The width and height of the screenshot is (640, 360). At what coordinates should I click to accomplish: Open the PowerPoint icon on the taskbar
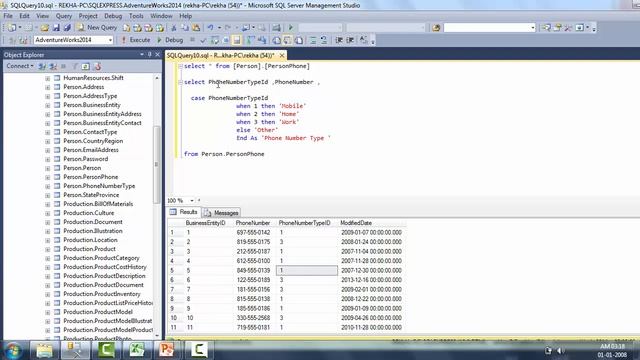(x=167, y=350)
